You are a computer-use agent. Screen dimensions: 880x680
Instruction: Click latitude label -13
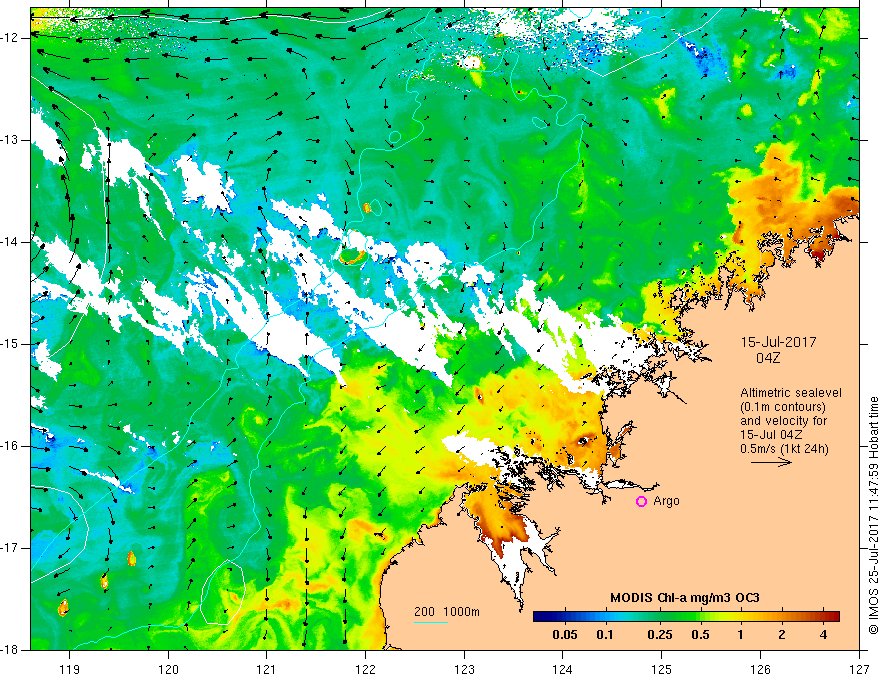pyautogui.click(x=11, y=140)
